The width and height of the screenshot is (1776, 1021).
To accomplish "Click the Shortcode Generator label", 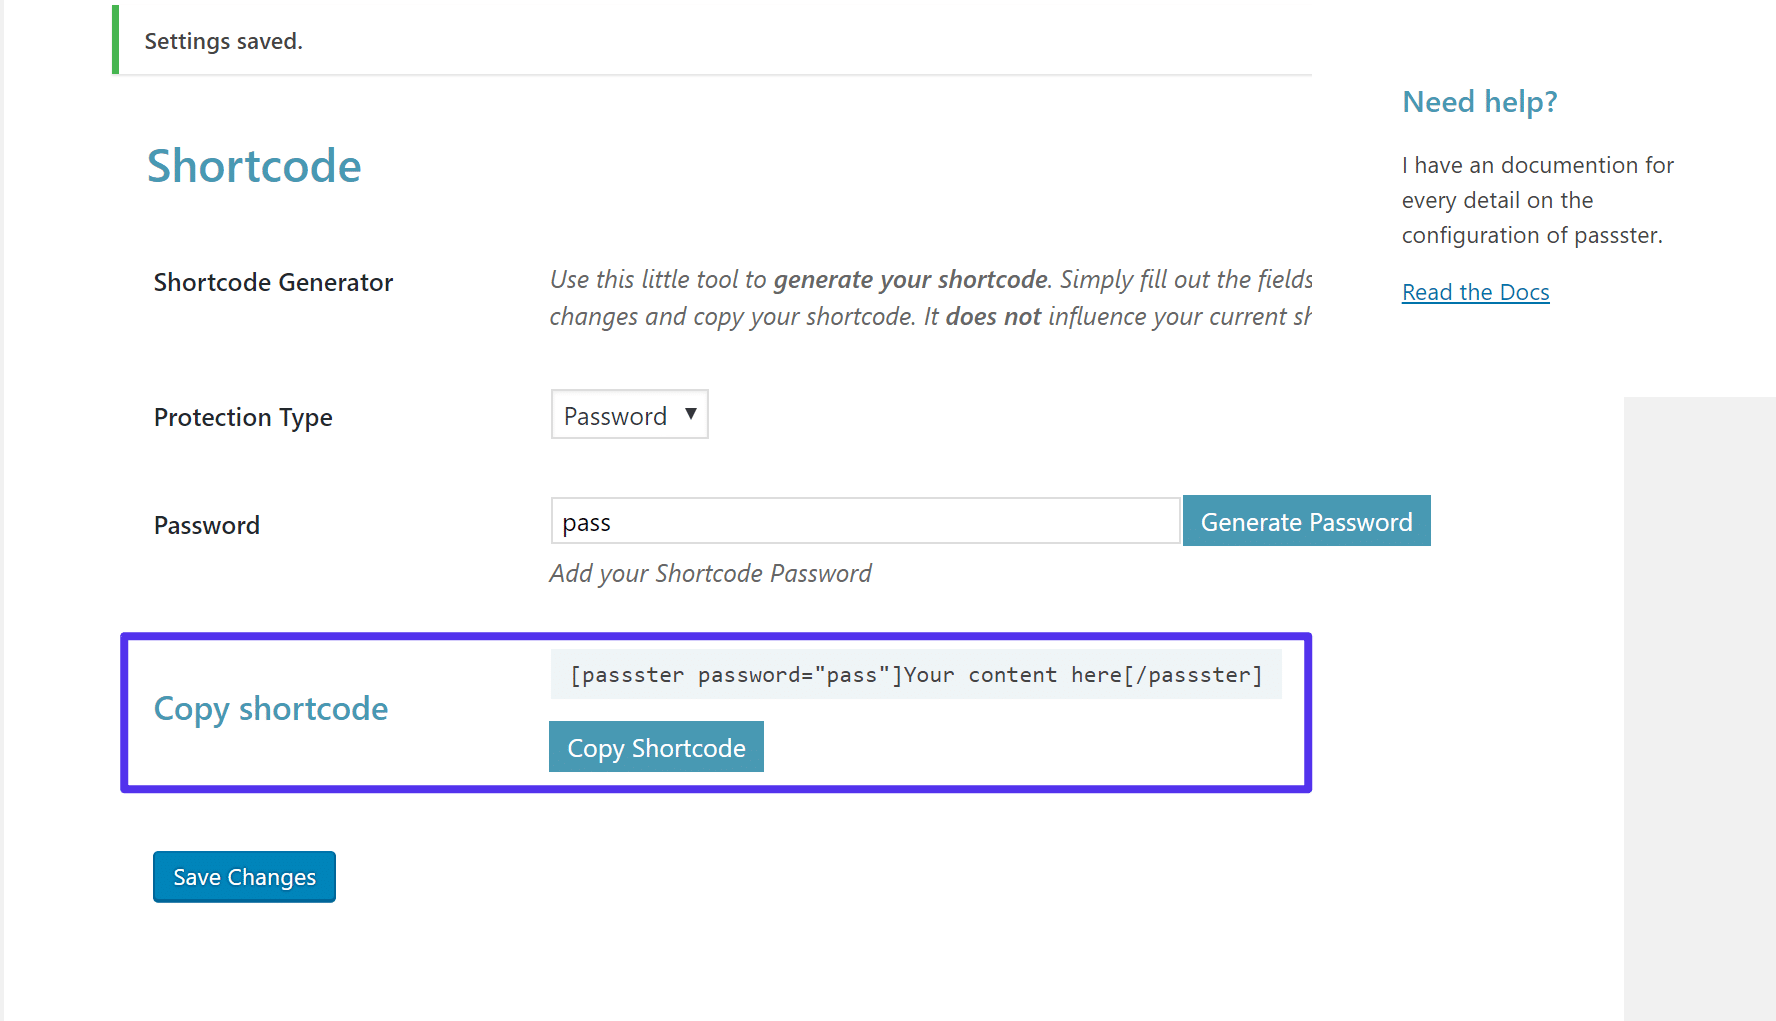I will [272, 282].
